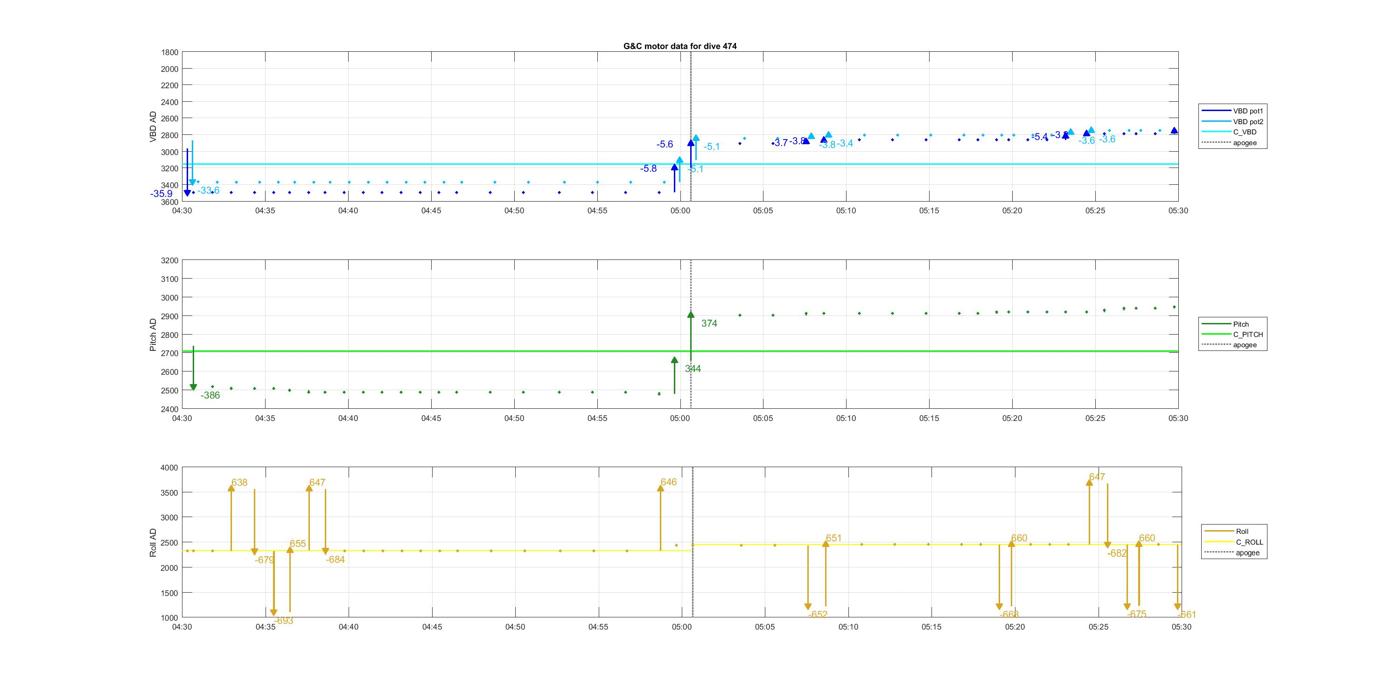
Task: Click the '-5.8' VBD data label
Action: 649,169
